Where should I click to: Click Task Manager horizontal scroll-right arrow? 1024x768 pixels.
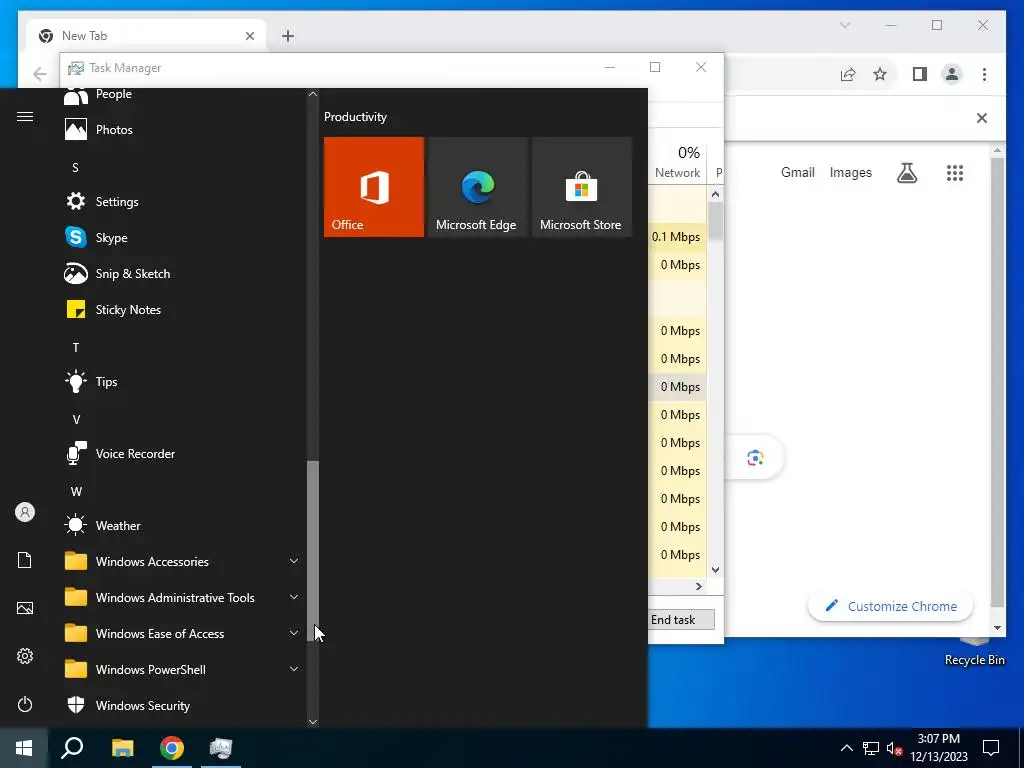click(x=699, y=586)
